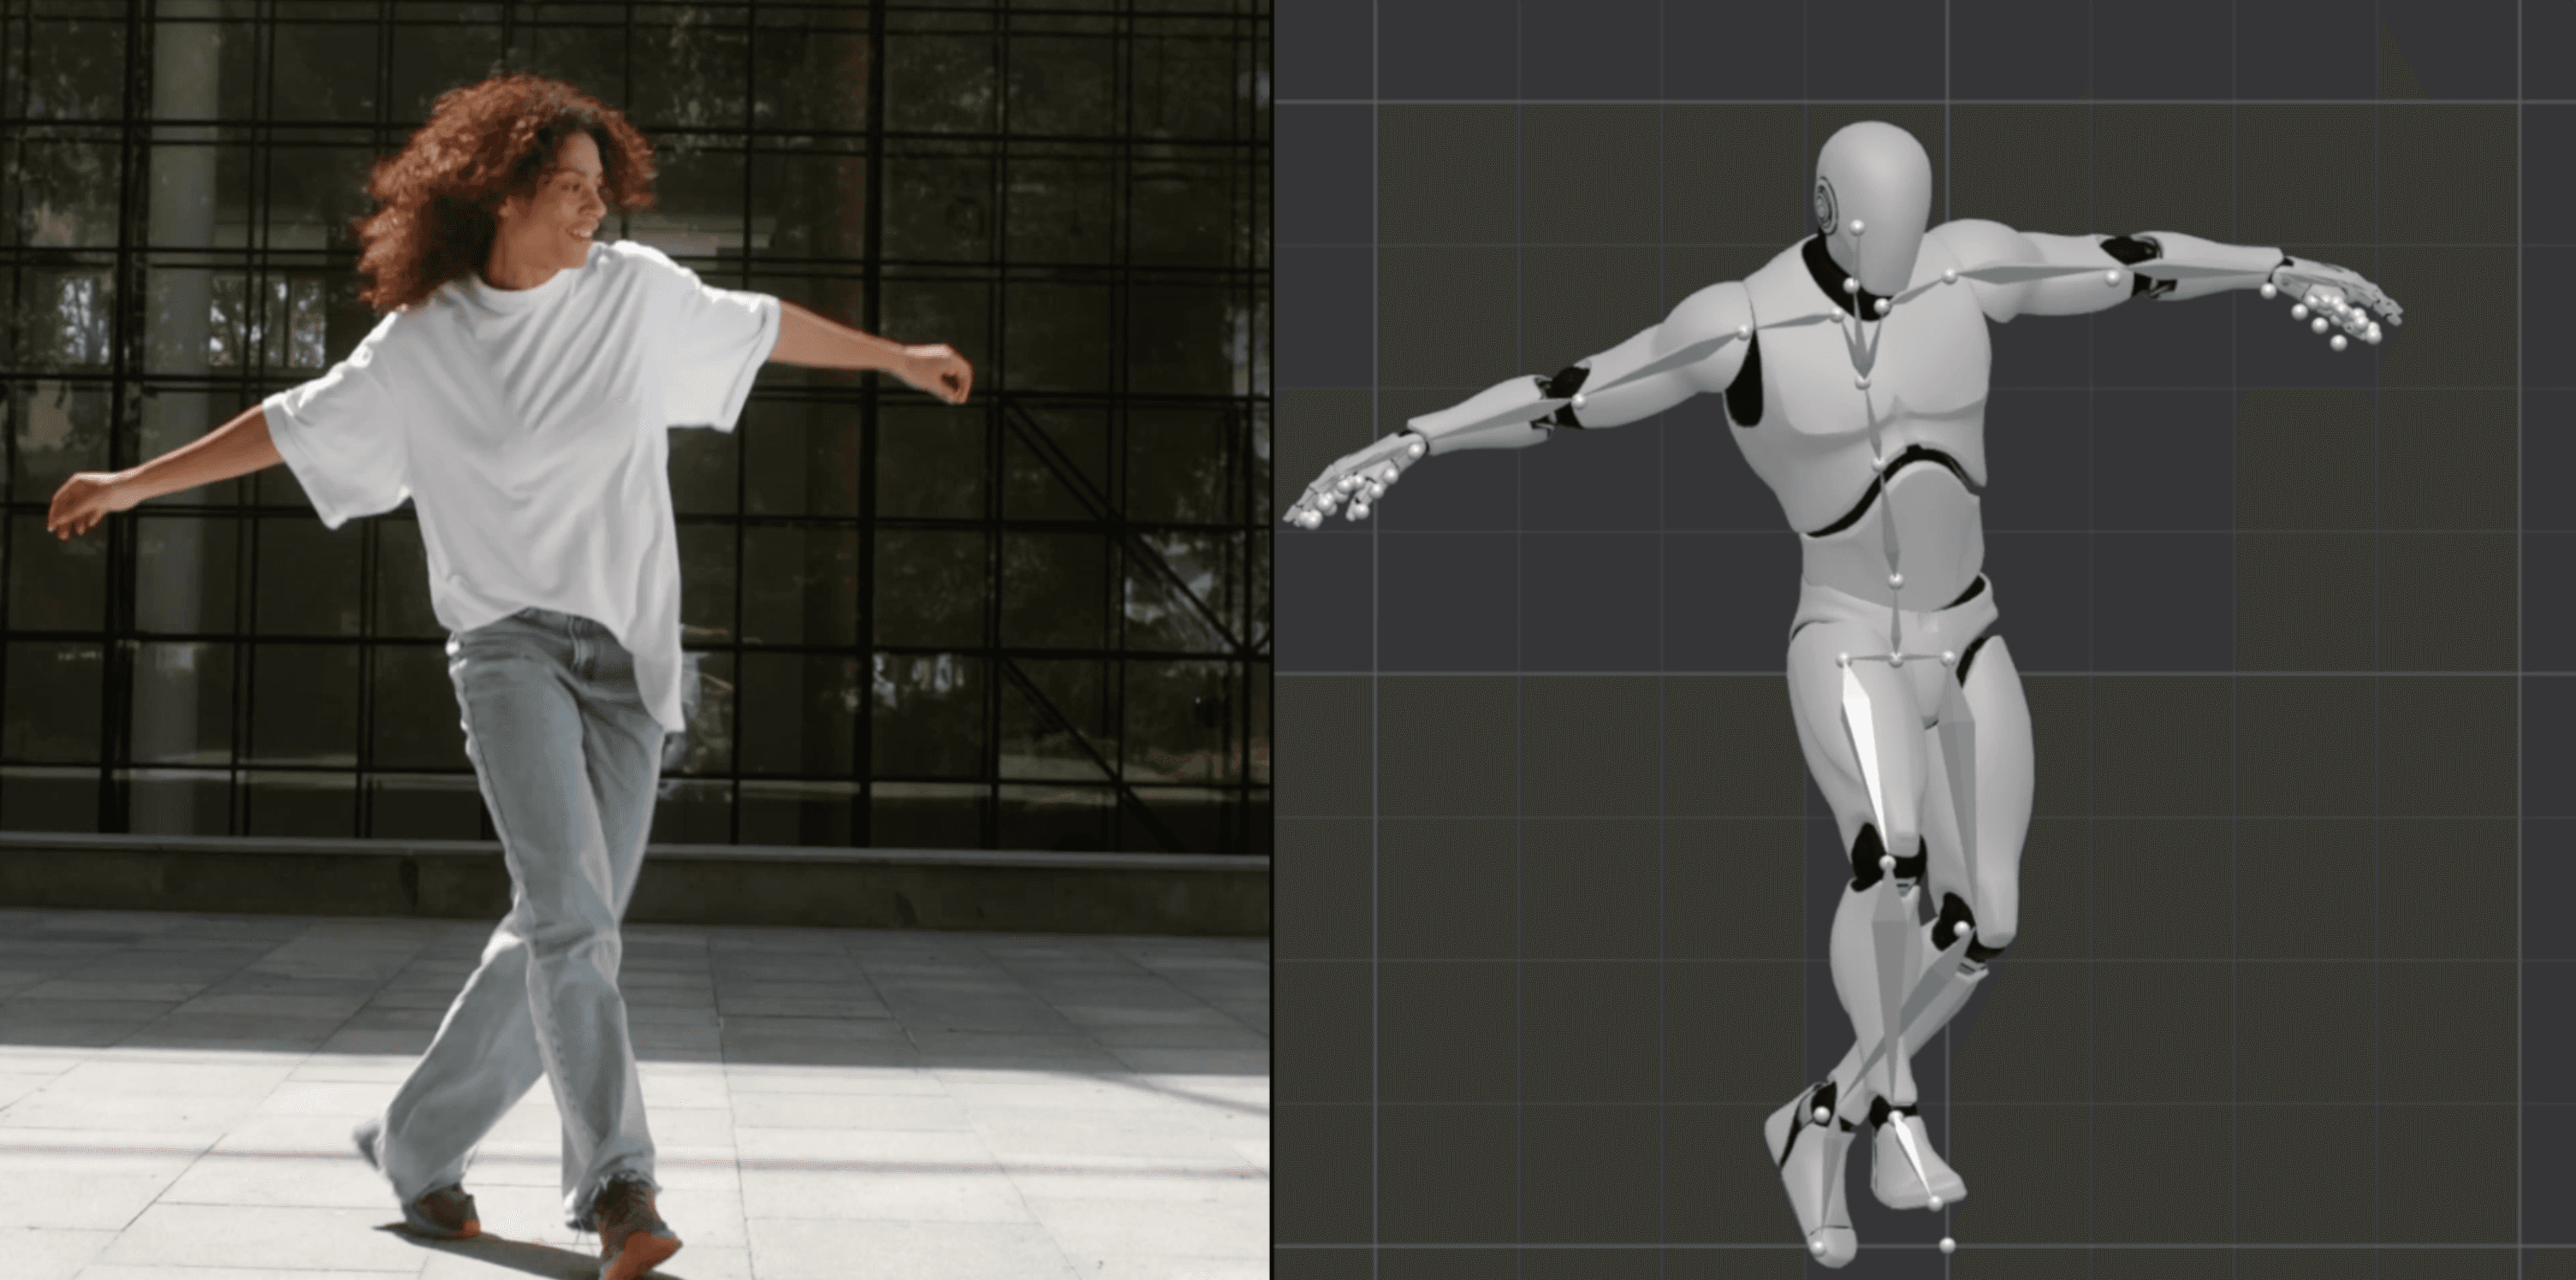Select the raised arm's elbow joint
The image size is (2576, 1280).
pyautogui.click(x=2112, y=277)
